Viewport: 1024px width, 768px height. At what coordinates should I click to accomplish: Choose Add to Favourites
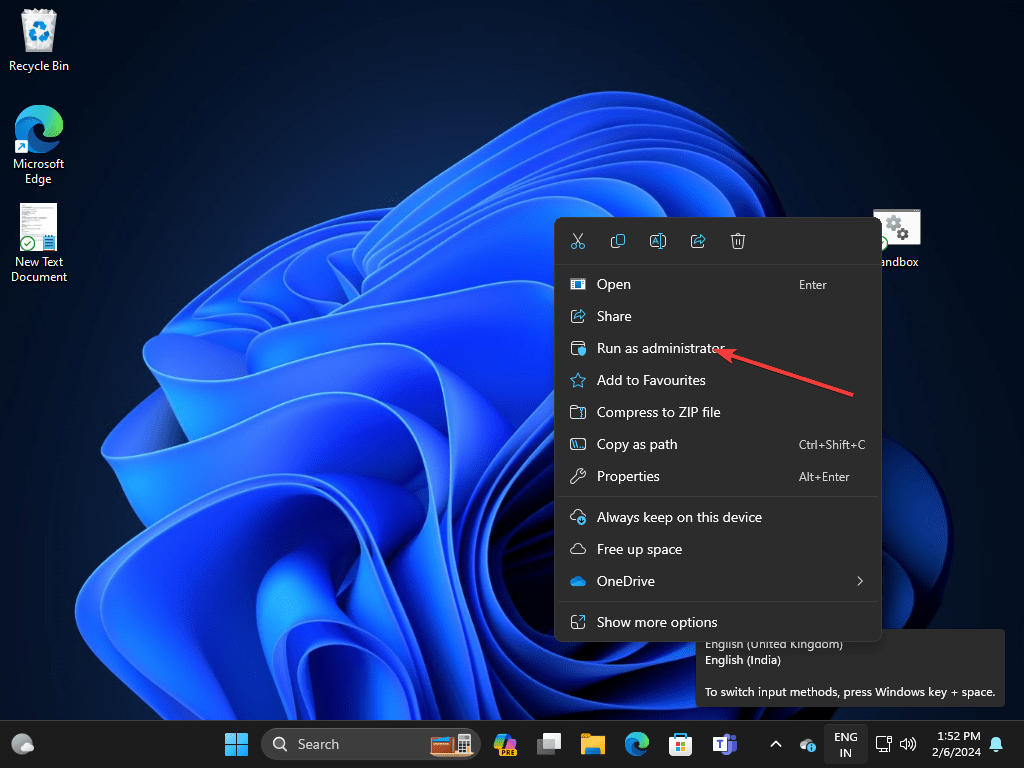[718, 381]
